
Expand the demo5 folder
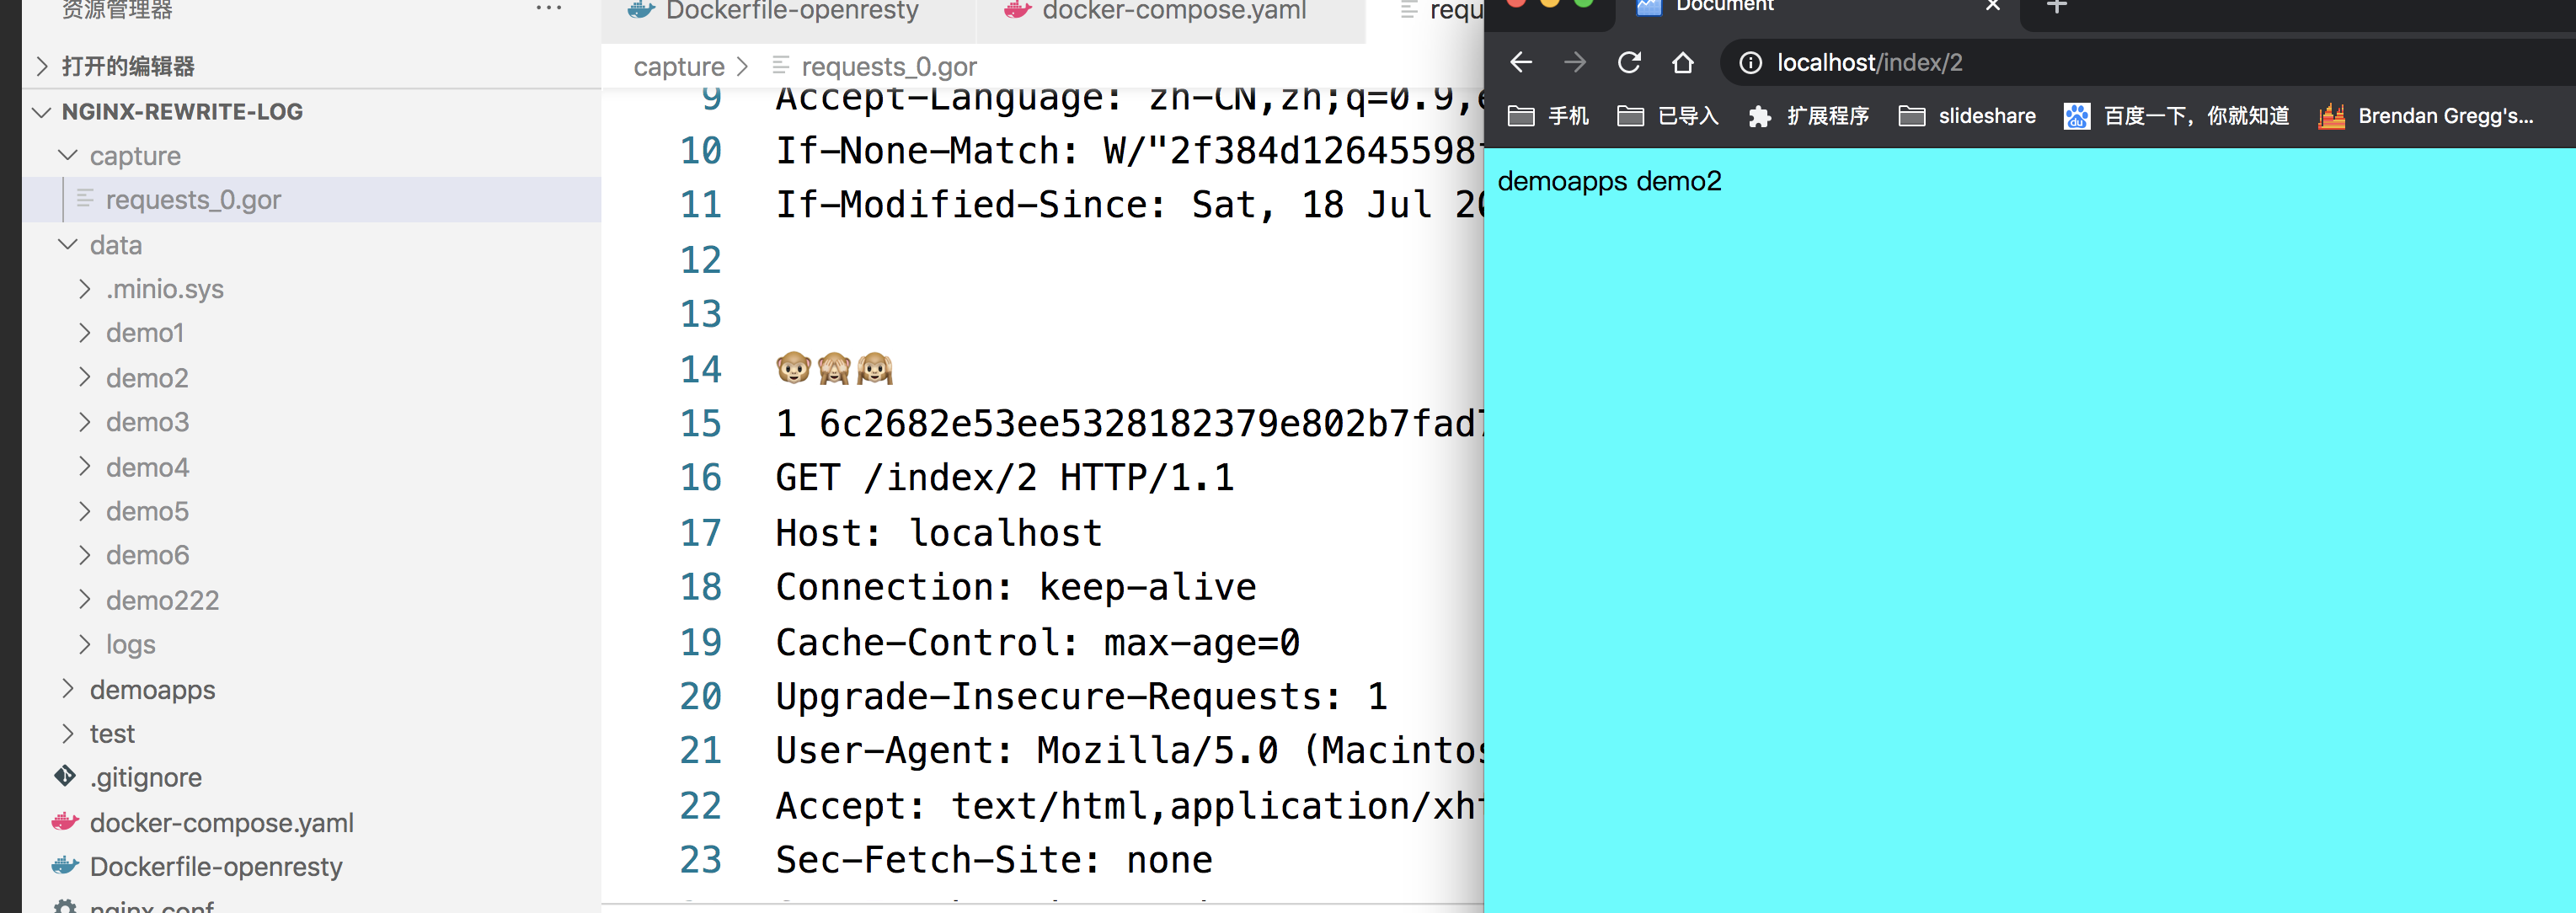pos(85,511)
